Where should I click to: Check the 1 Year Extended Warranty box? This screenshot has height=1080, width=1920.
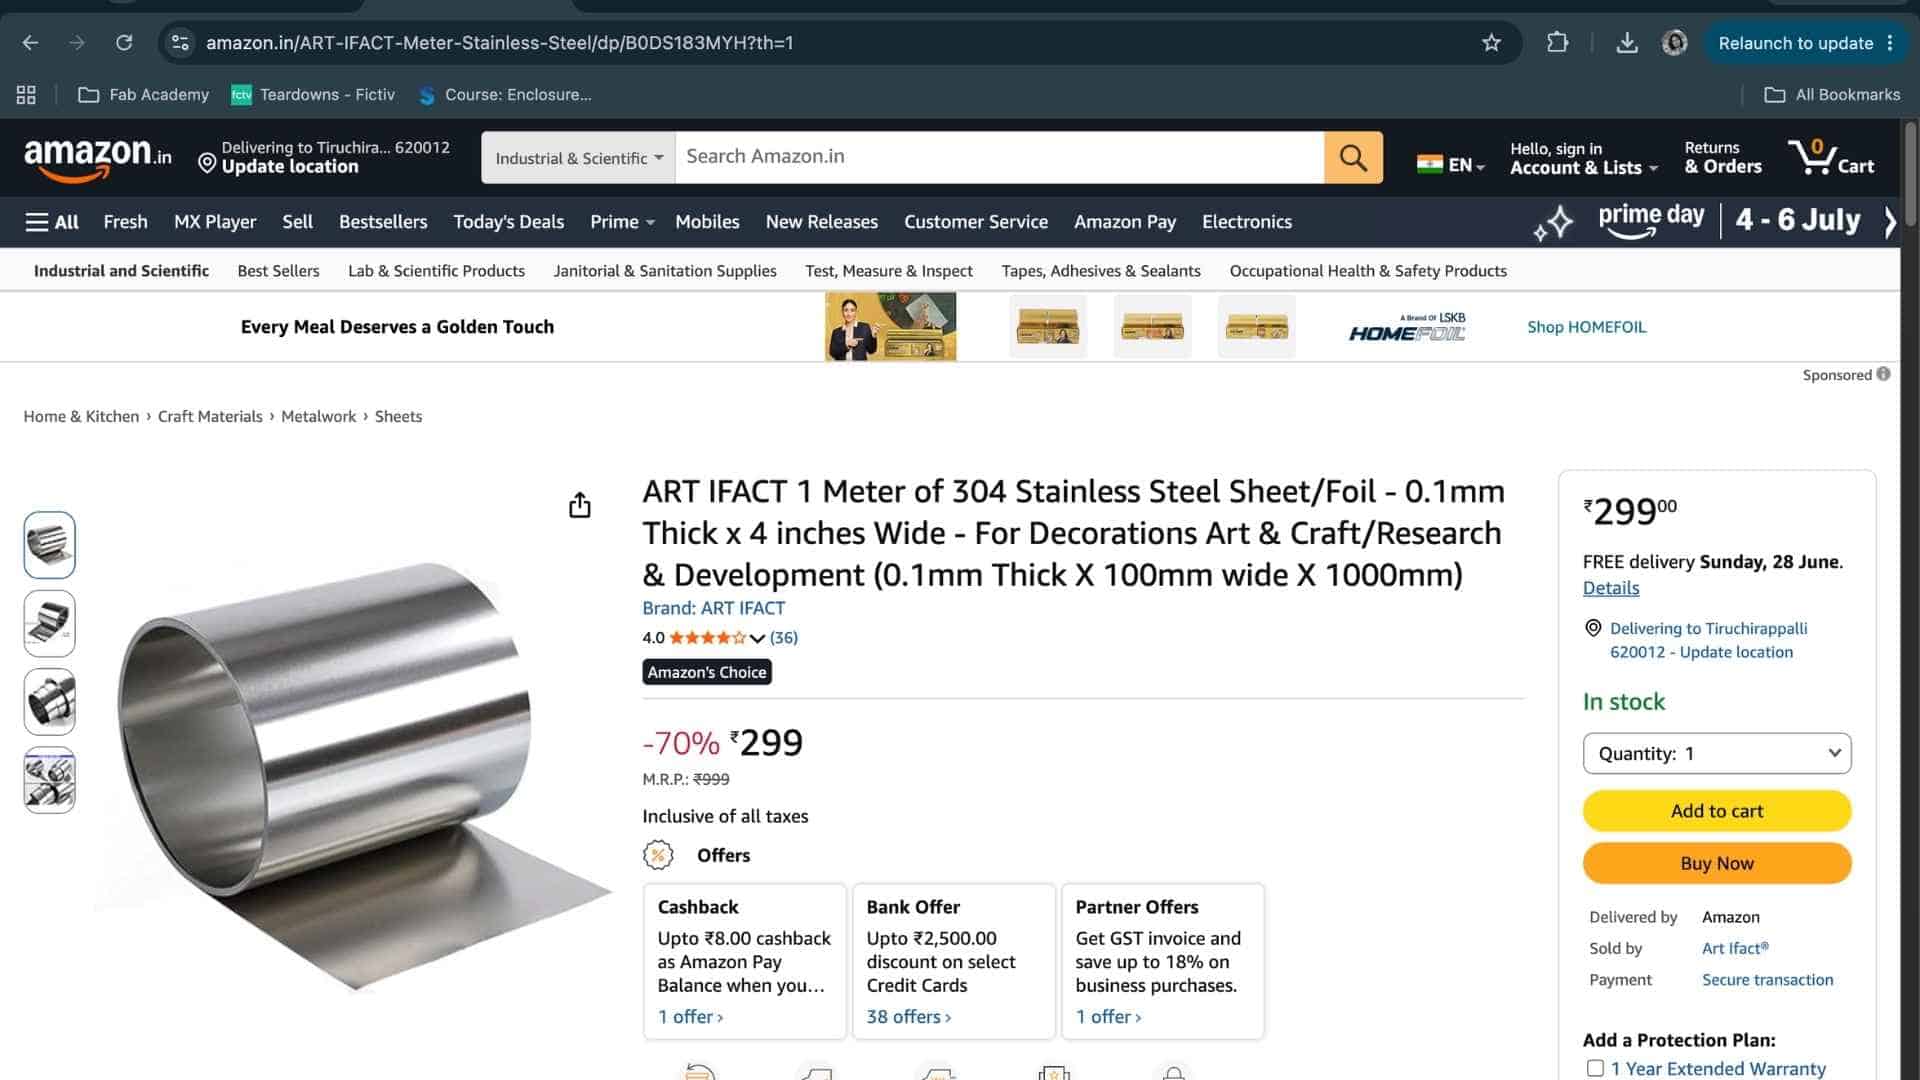1595,1068
